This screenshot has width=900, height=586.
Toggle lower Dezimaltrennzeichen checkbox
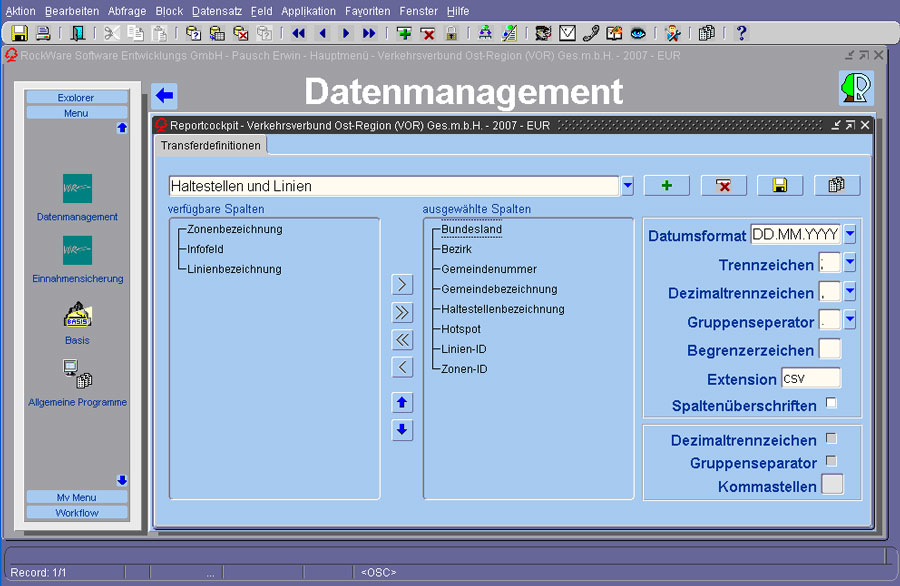[x=831, y=438]
